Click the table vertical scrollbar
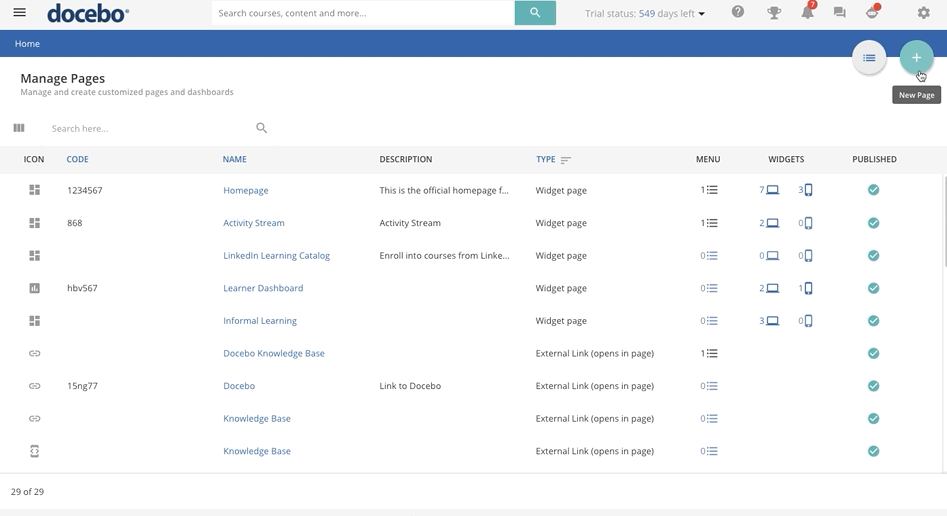 [945, 221]
